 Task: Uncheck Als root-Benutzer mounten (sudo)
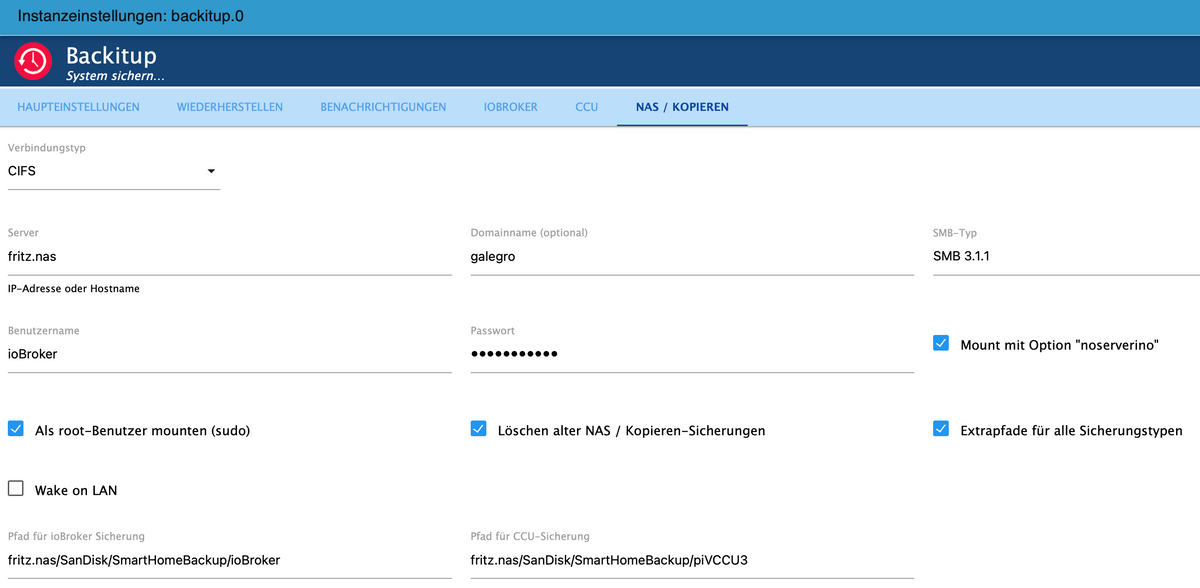(x=16, y=429)
